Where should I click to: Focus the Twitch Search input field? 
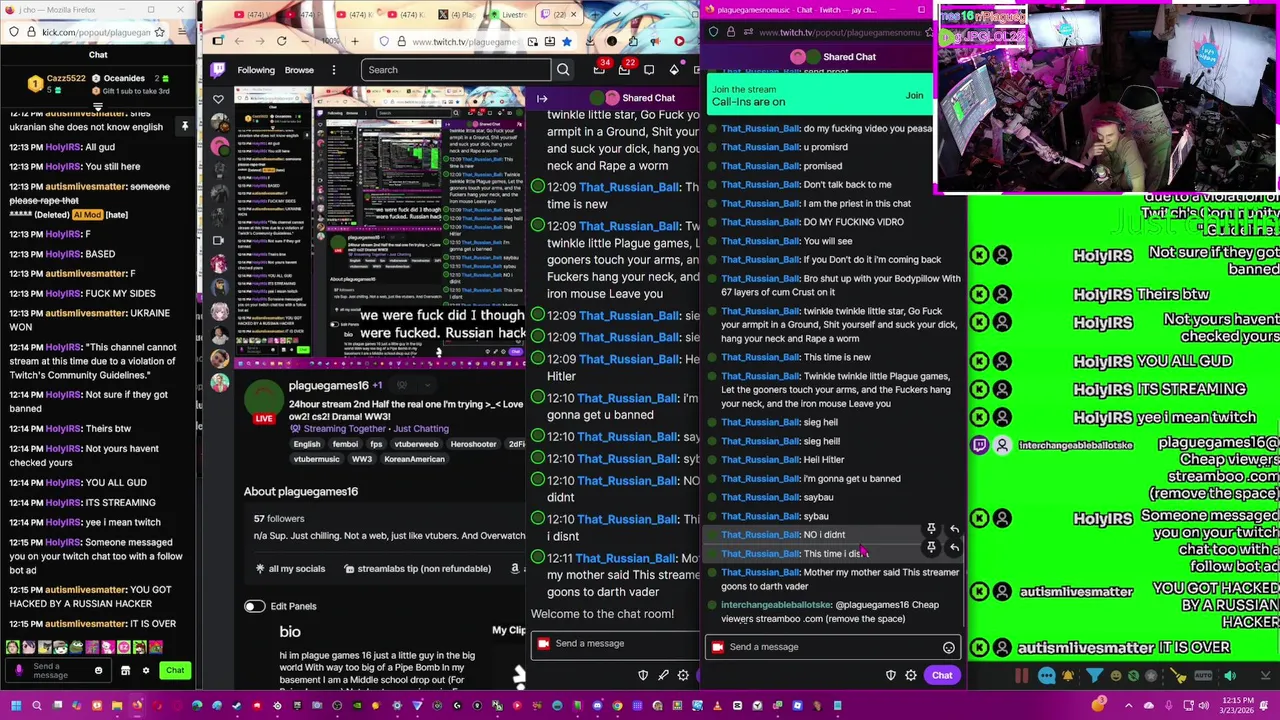[456, 70]
